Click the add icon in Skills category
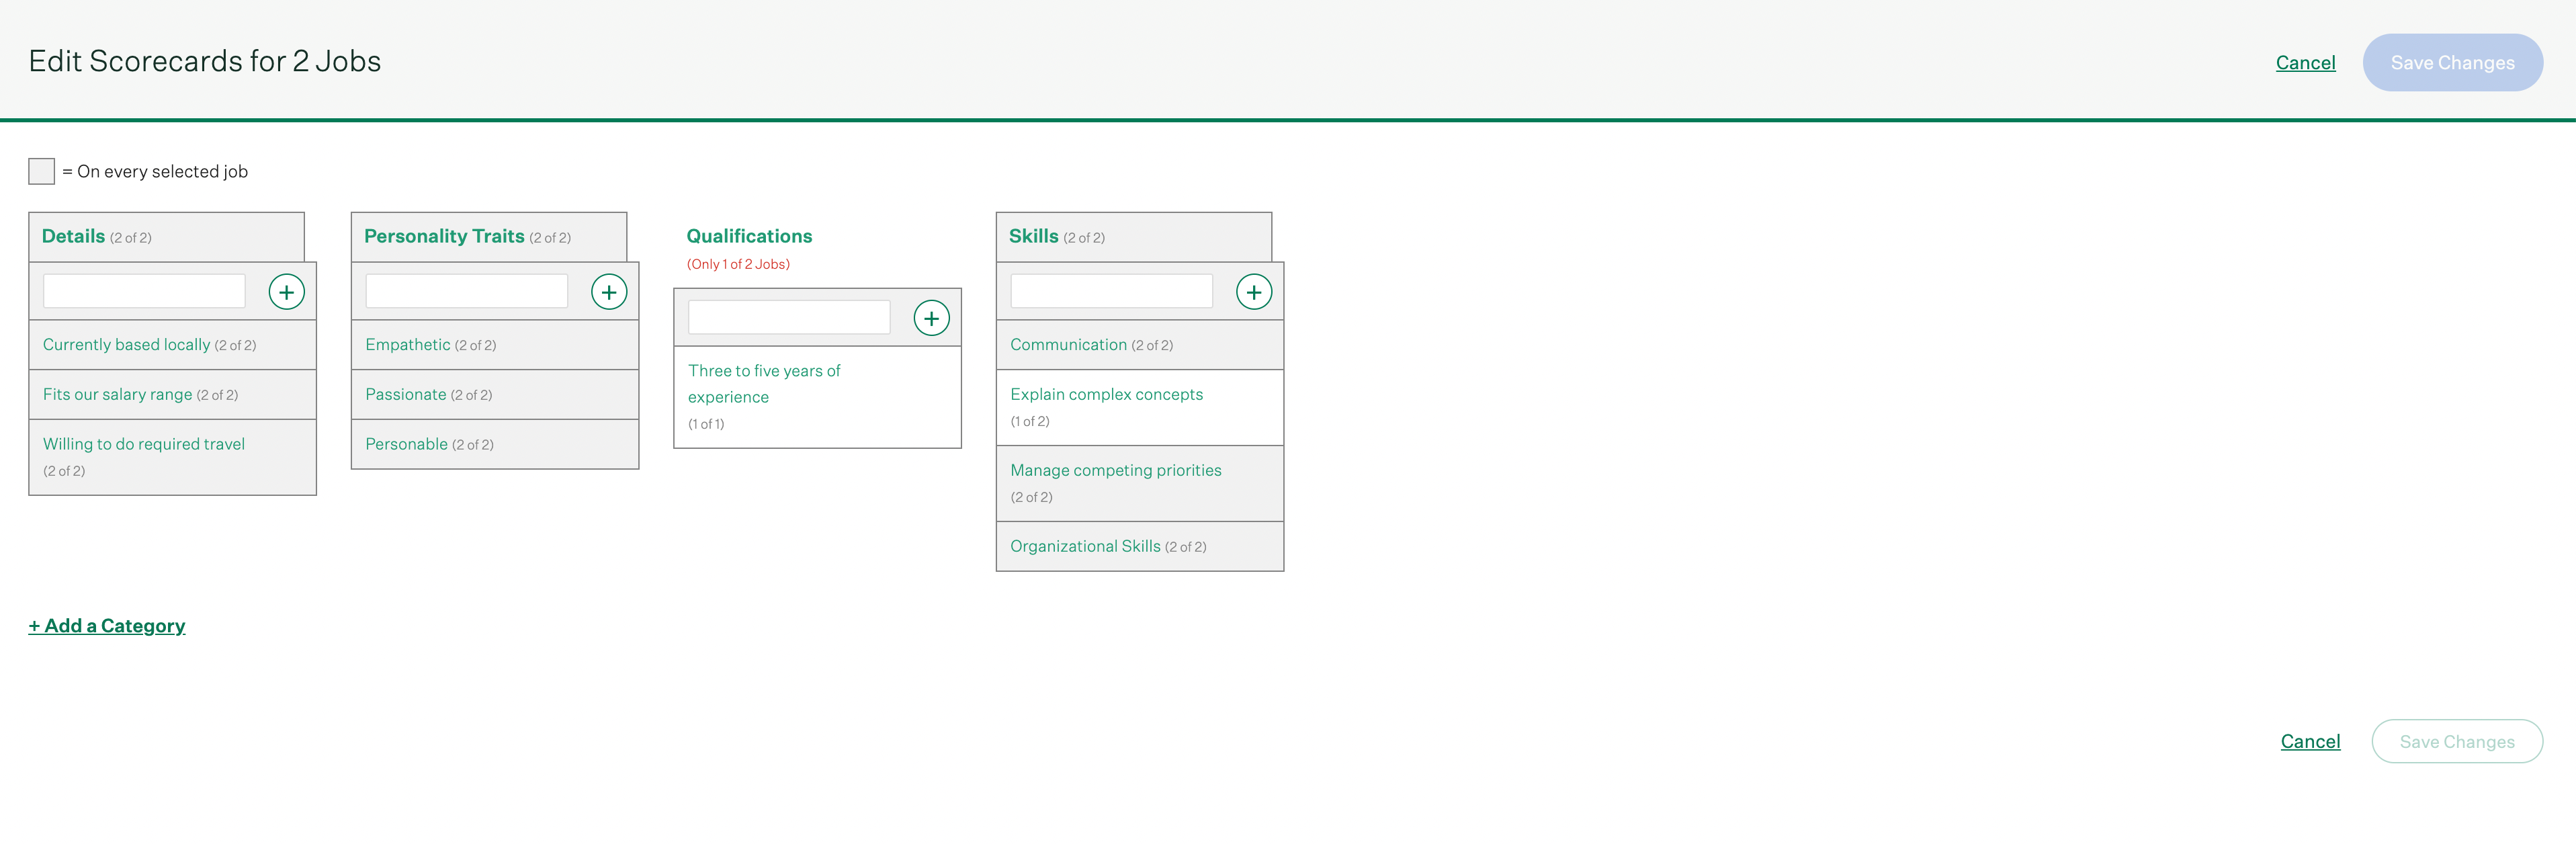Image resolution: width=2576 pixels, height=844 pixels. (x=1254, y=291)
